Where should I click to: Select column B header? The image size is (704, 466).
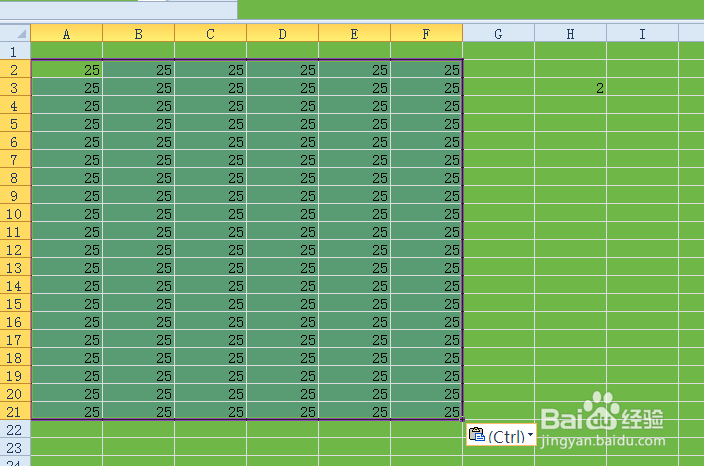pyautogui.click(x=138, y=33)
